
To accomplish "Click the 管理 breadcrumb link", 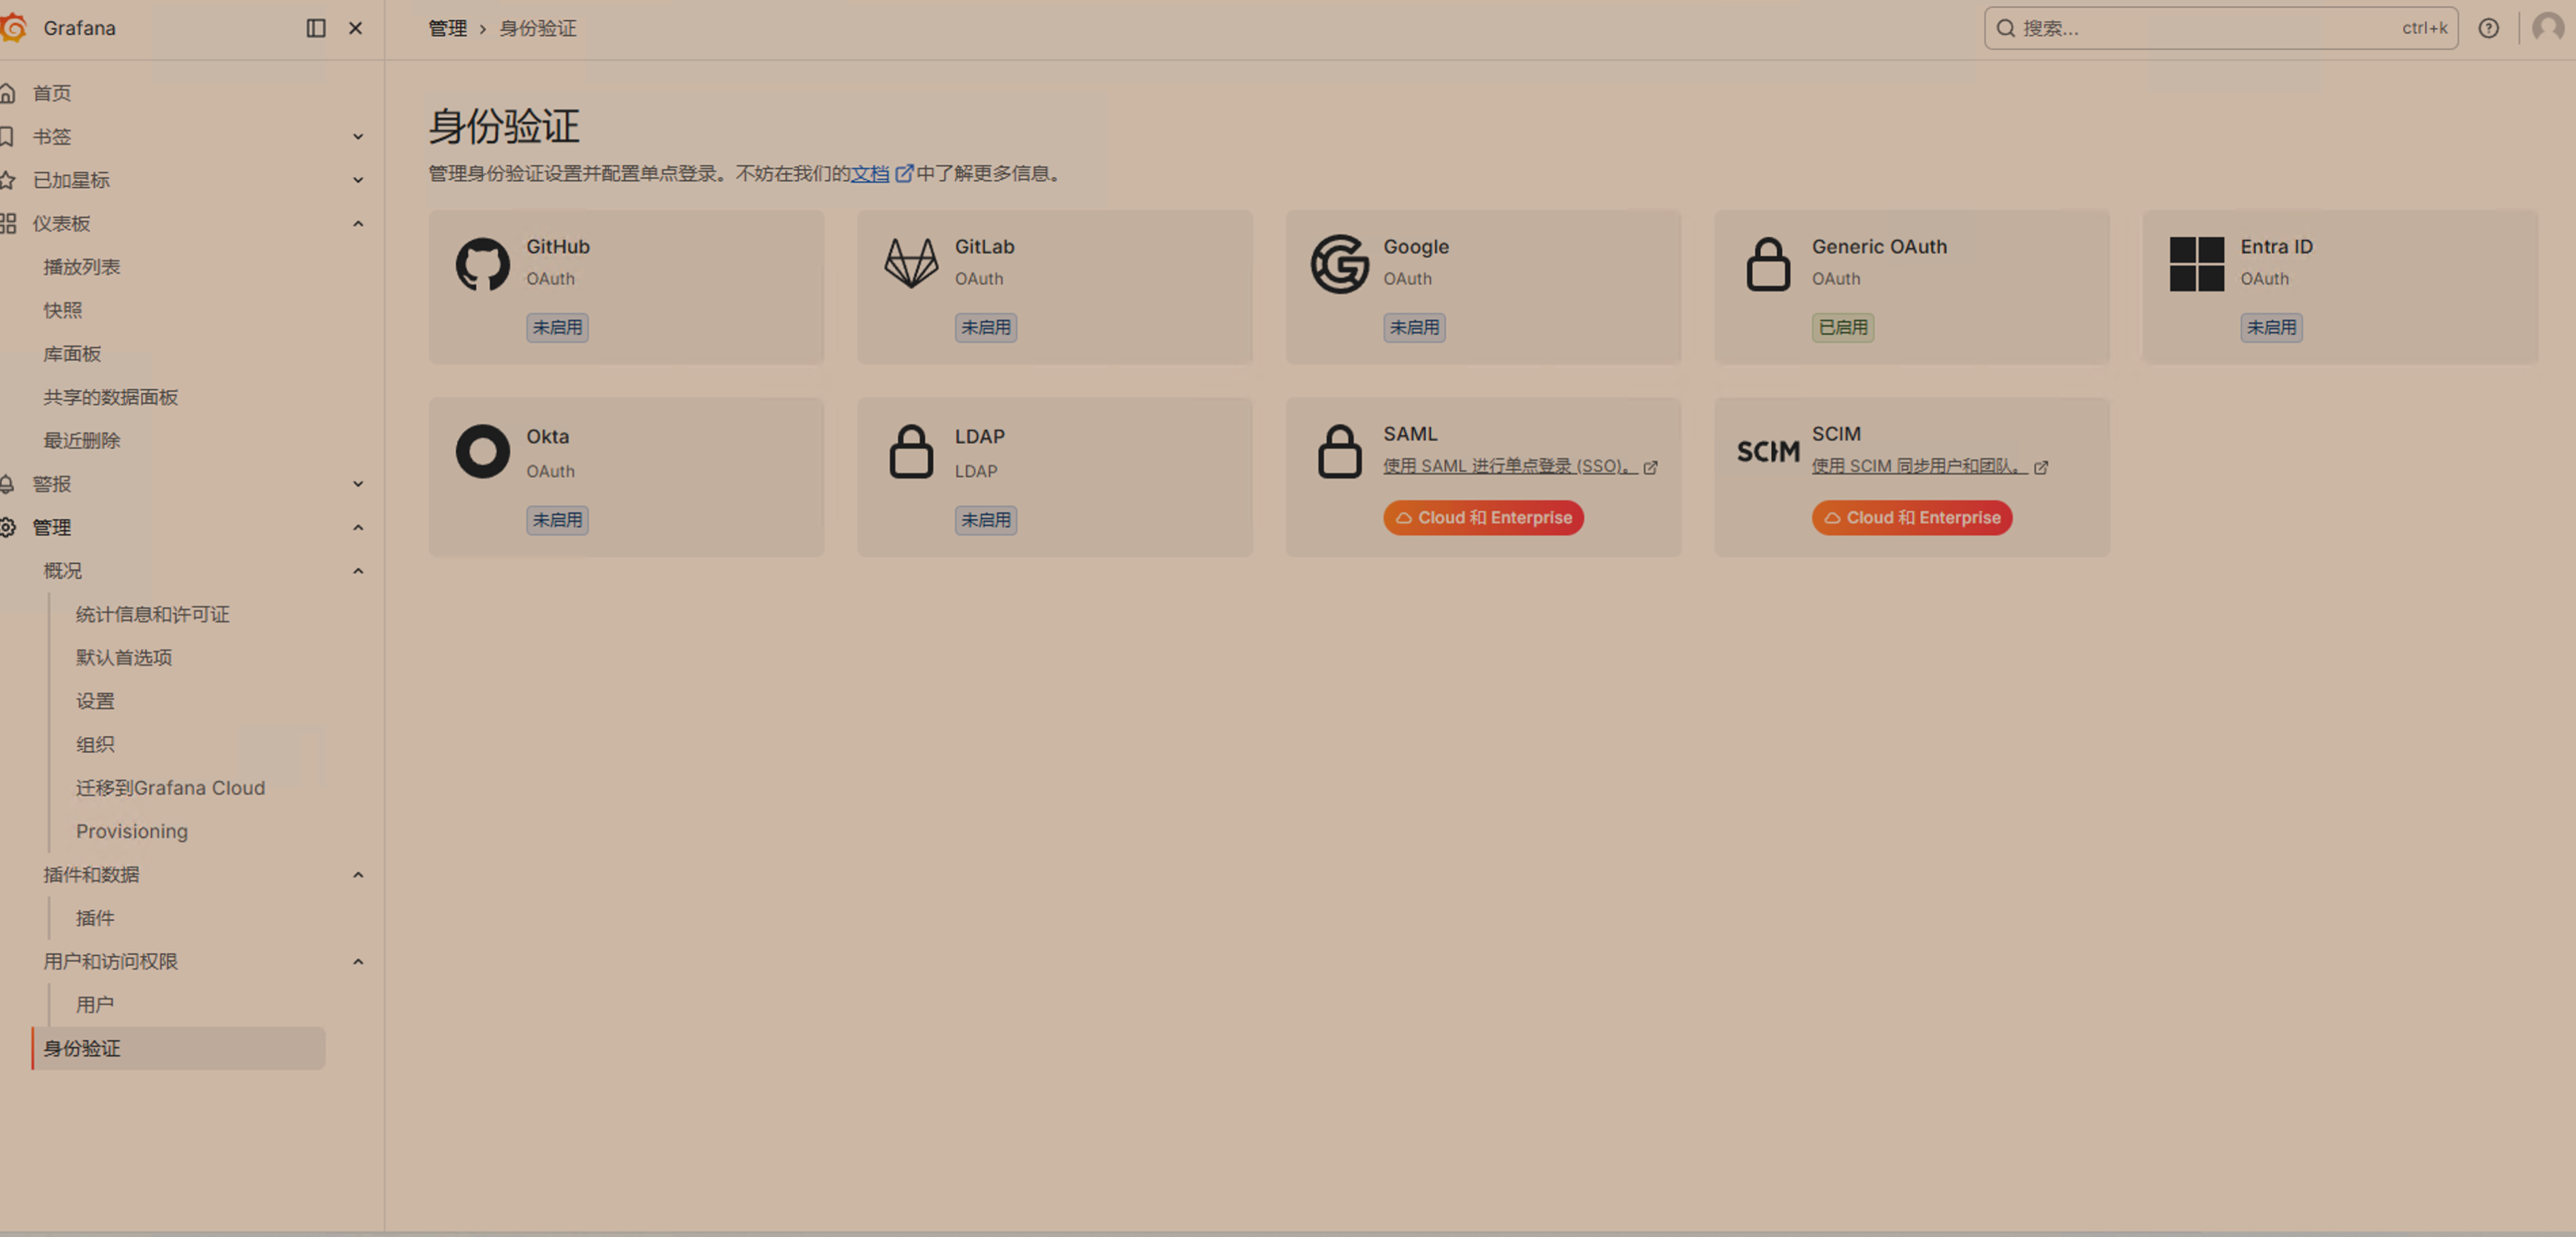I will coord(448,28).
